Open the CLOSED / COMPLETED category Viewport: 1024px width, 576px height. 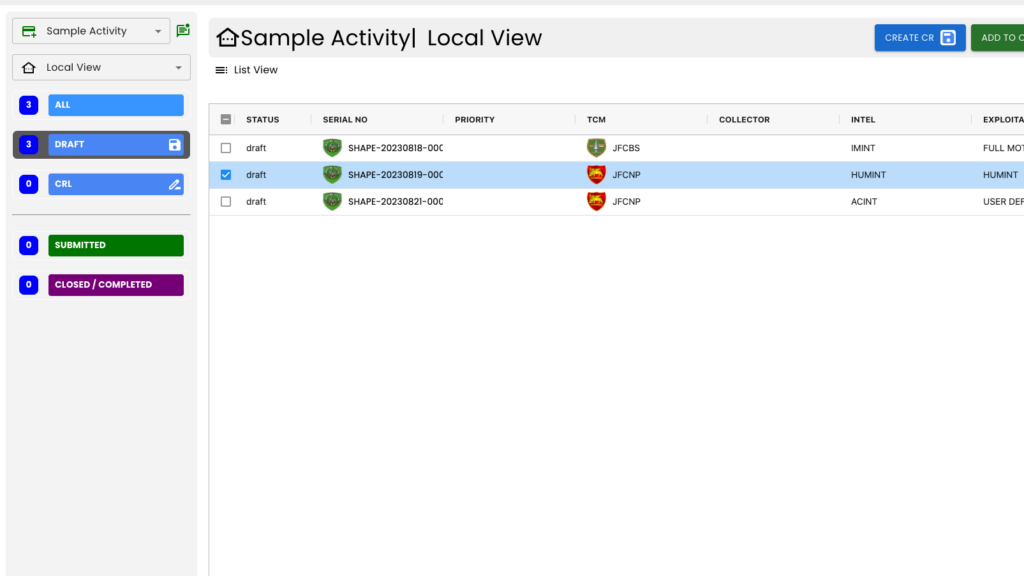point(116,285)
